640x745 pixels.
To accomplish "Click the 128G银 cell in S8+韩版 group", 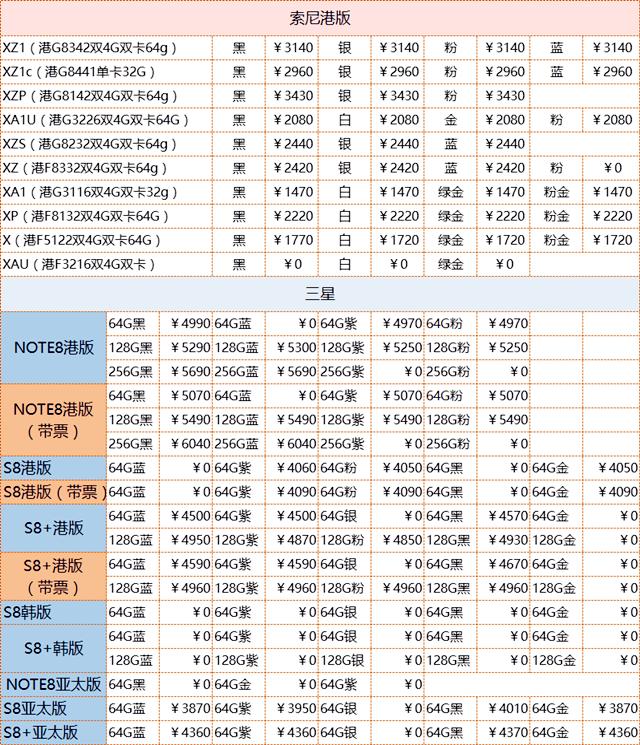I will click(x=344, y=660).
